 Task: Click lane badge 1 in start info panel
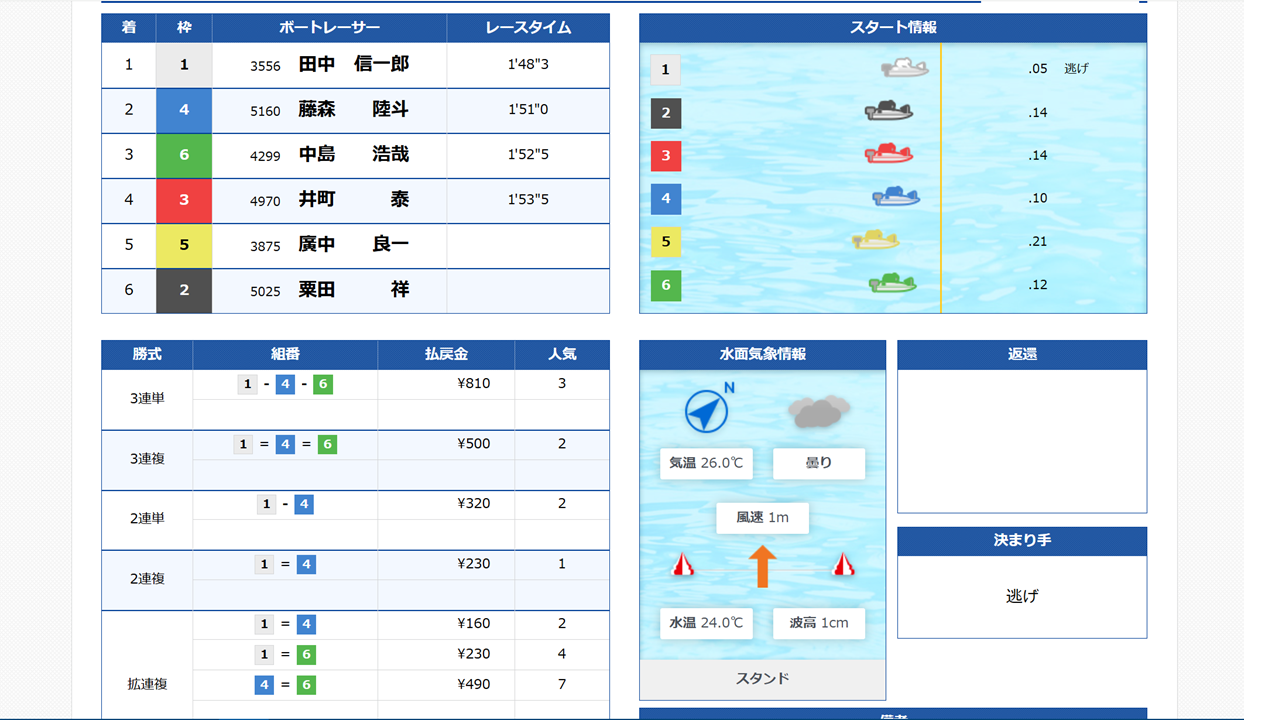[x=665, y=70]
